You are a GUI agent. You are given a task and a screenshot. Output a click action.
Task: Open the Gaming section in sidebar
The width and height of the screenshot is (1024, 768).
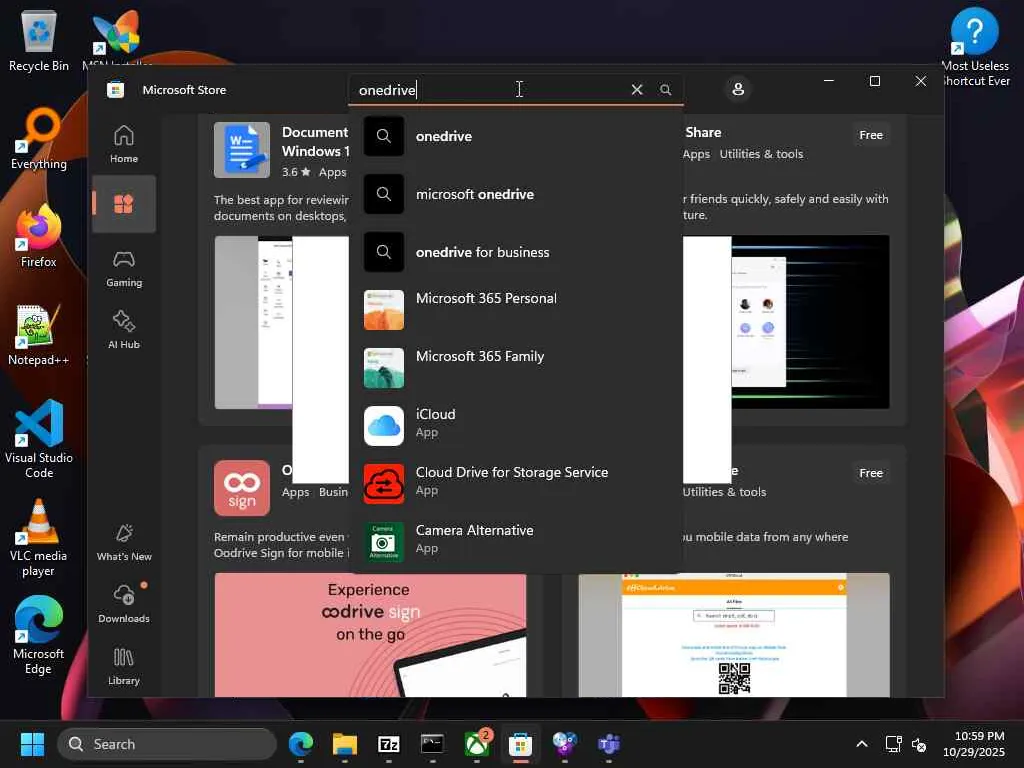pyautogui.click(x=123, y=268)
